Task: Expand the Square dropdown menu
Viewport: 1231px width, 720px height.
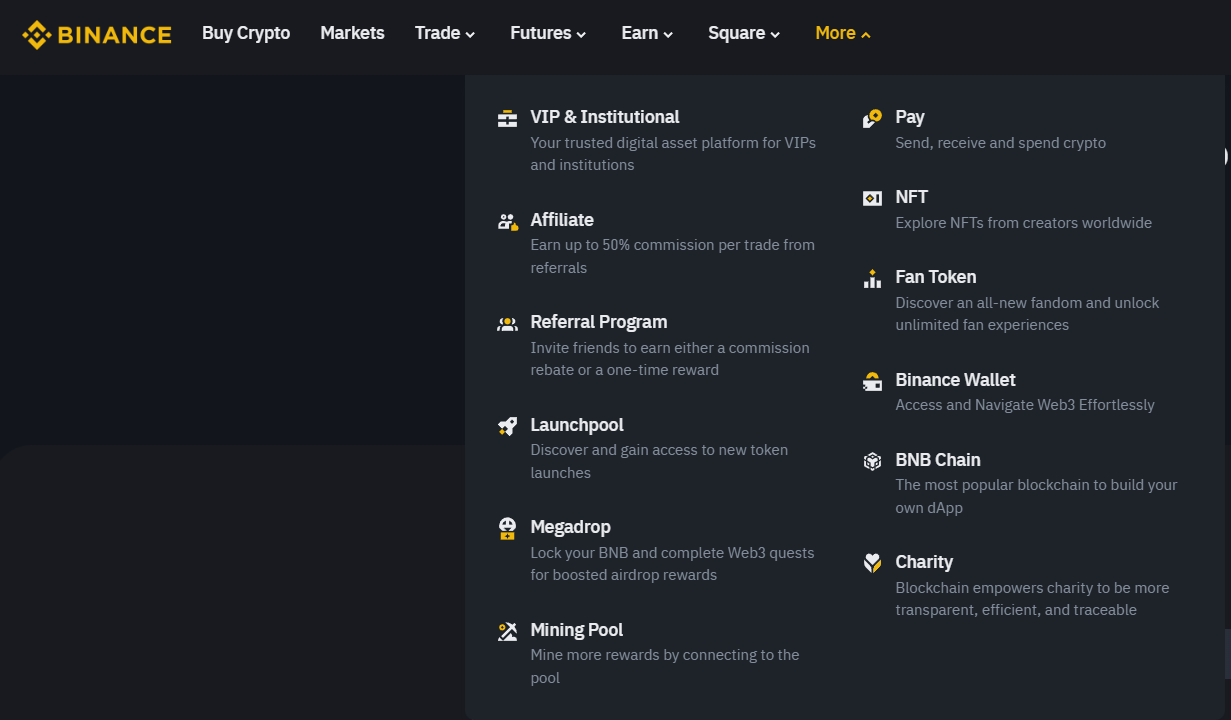Action: point(744,33)
